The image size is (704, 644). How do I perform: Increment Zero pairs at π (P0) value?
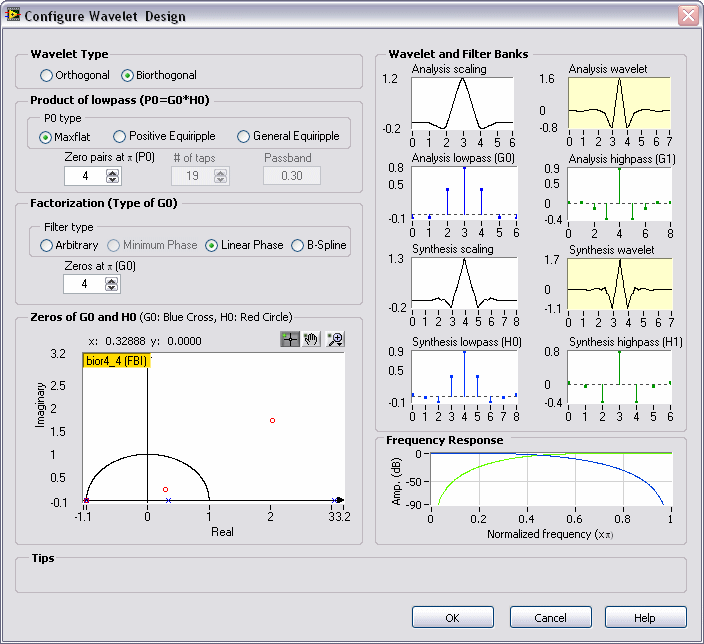pyautogui.click(x=112, y=171)
